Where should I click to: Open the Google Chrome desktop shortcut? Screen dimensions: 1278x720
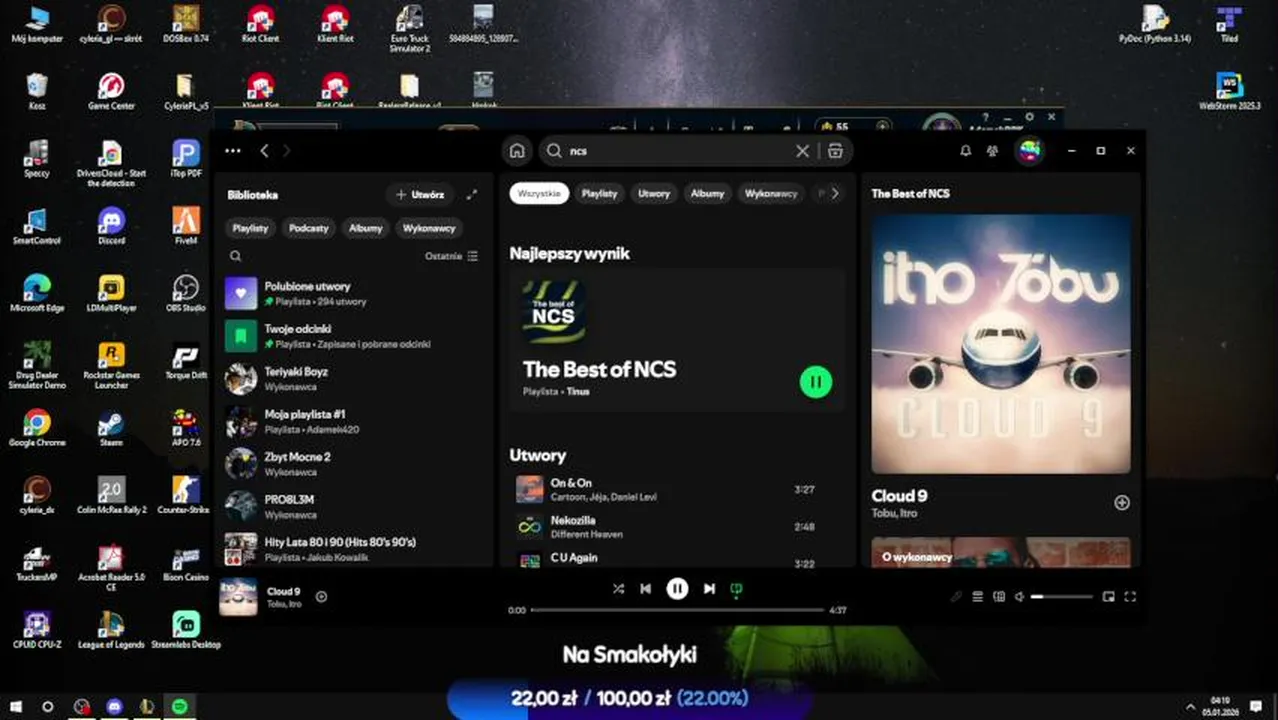(x=37, y=429)
